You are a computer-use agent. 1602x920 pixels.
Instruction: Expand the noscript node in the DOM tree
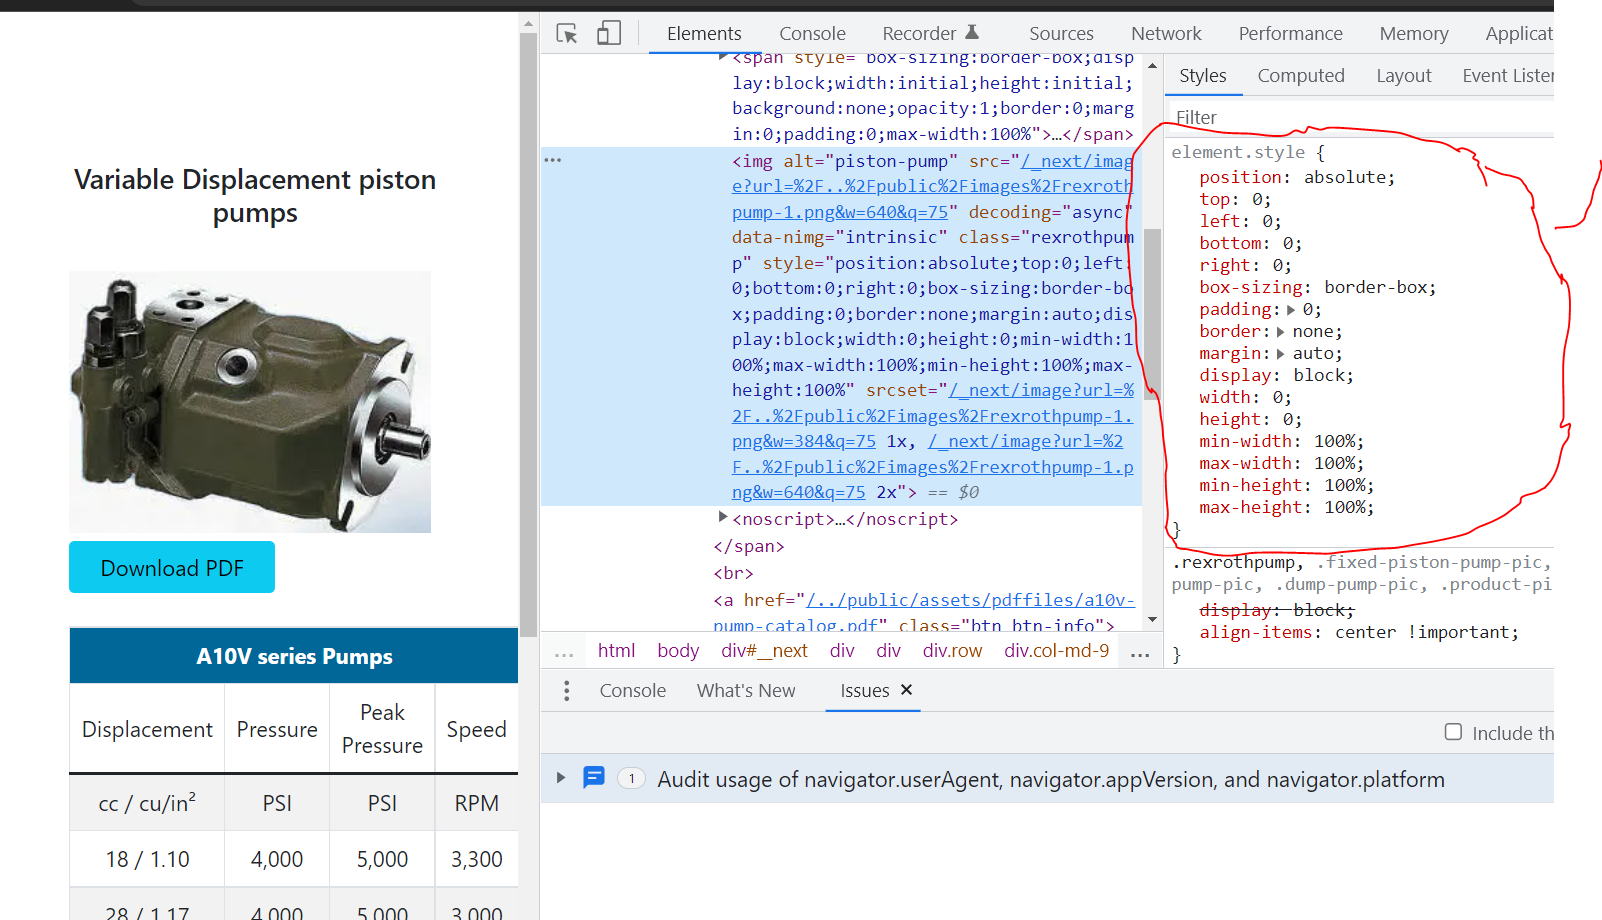pyautogui.click(x=723, y=517)
